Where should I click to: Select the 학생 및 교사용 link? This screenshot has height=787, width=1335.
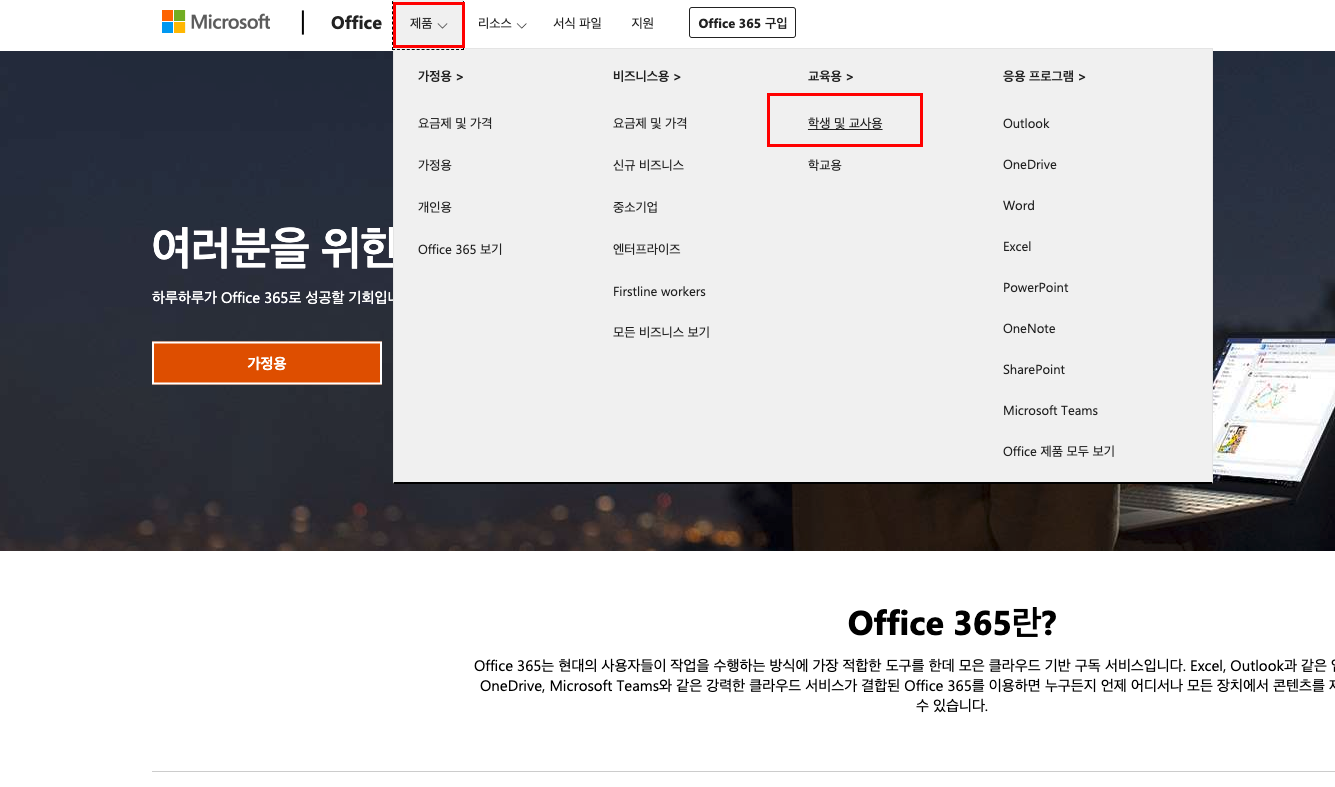click(845, 123)
